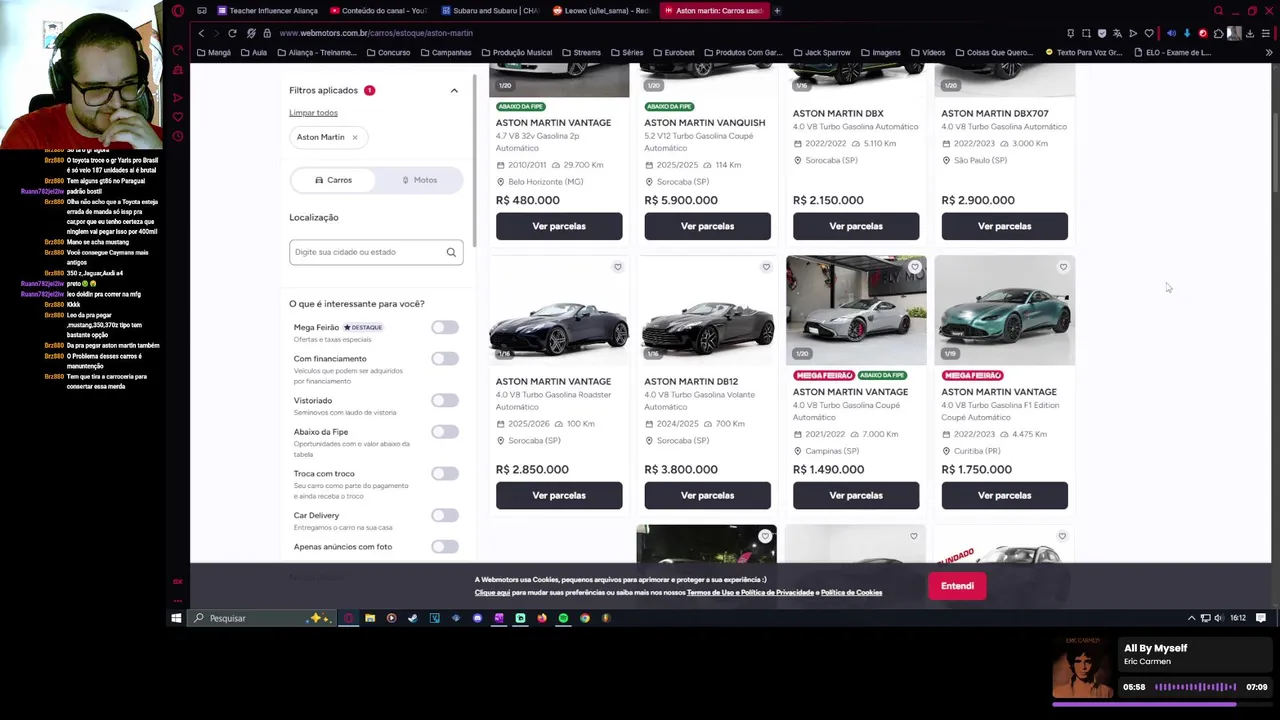Click Opera tab search magnifier

click(x=1219, y=11)
